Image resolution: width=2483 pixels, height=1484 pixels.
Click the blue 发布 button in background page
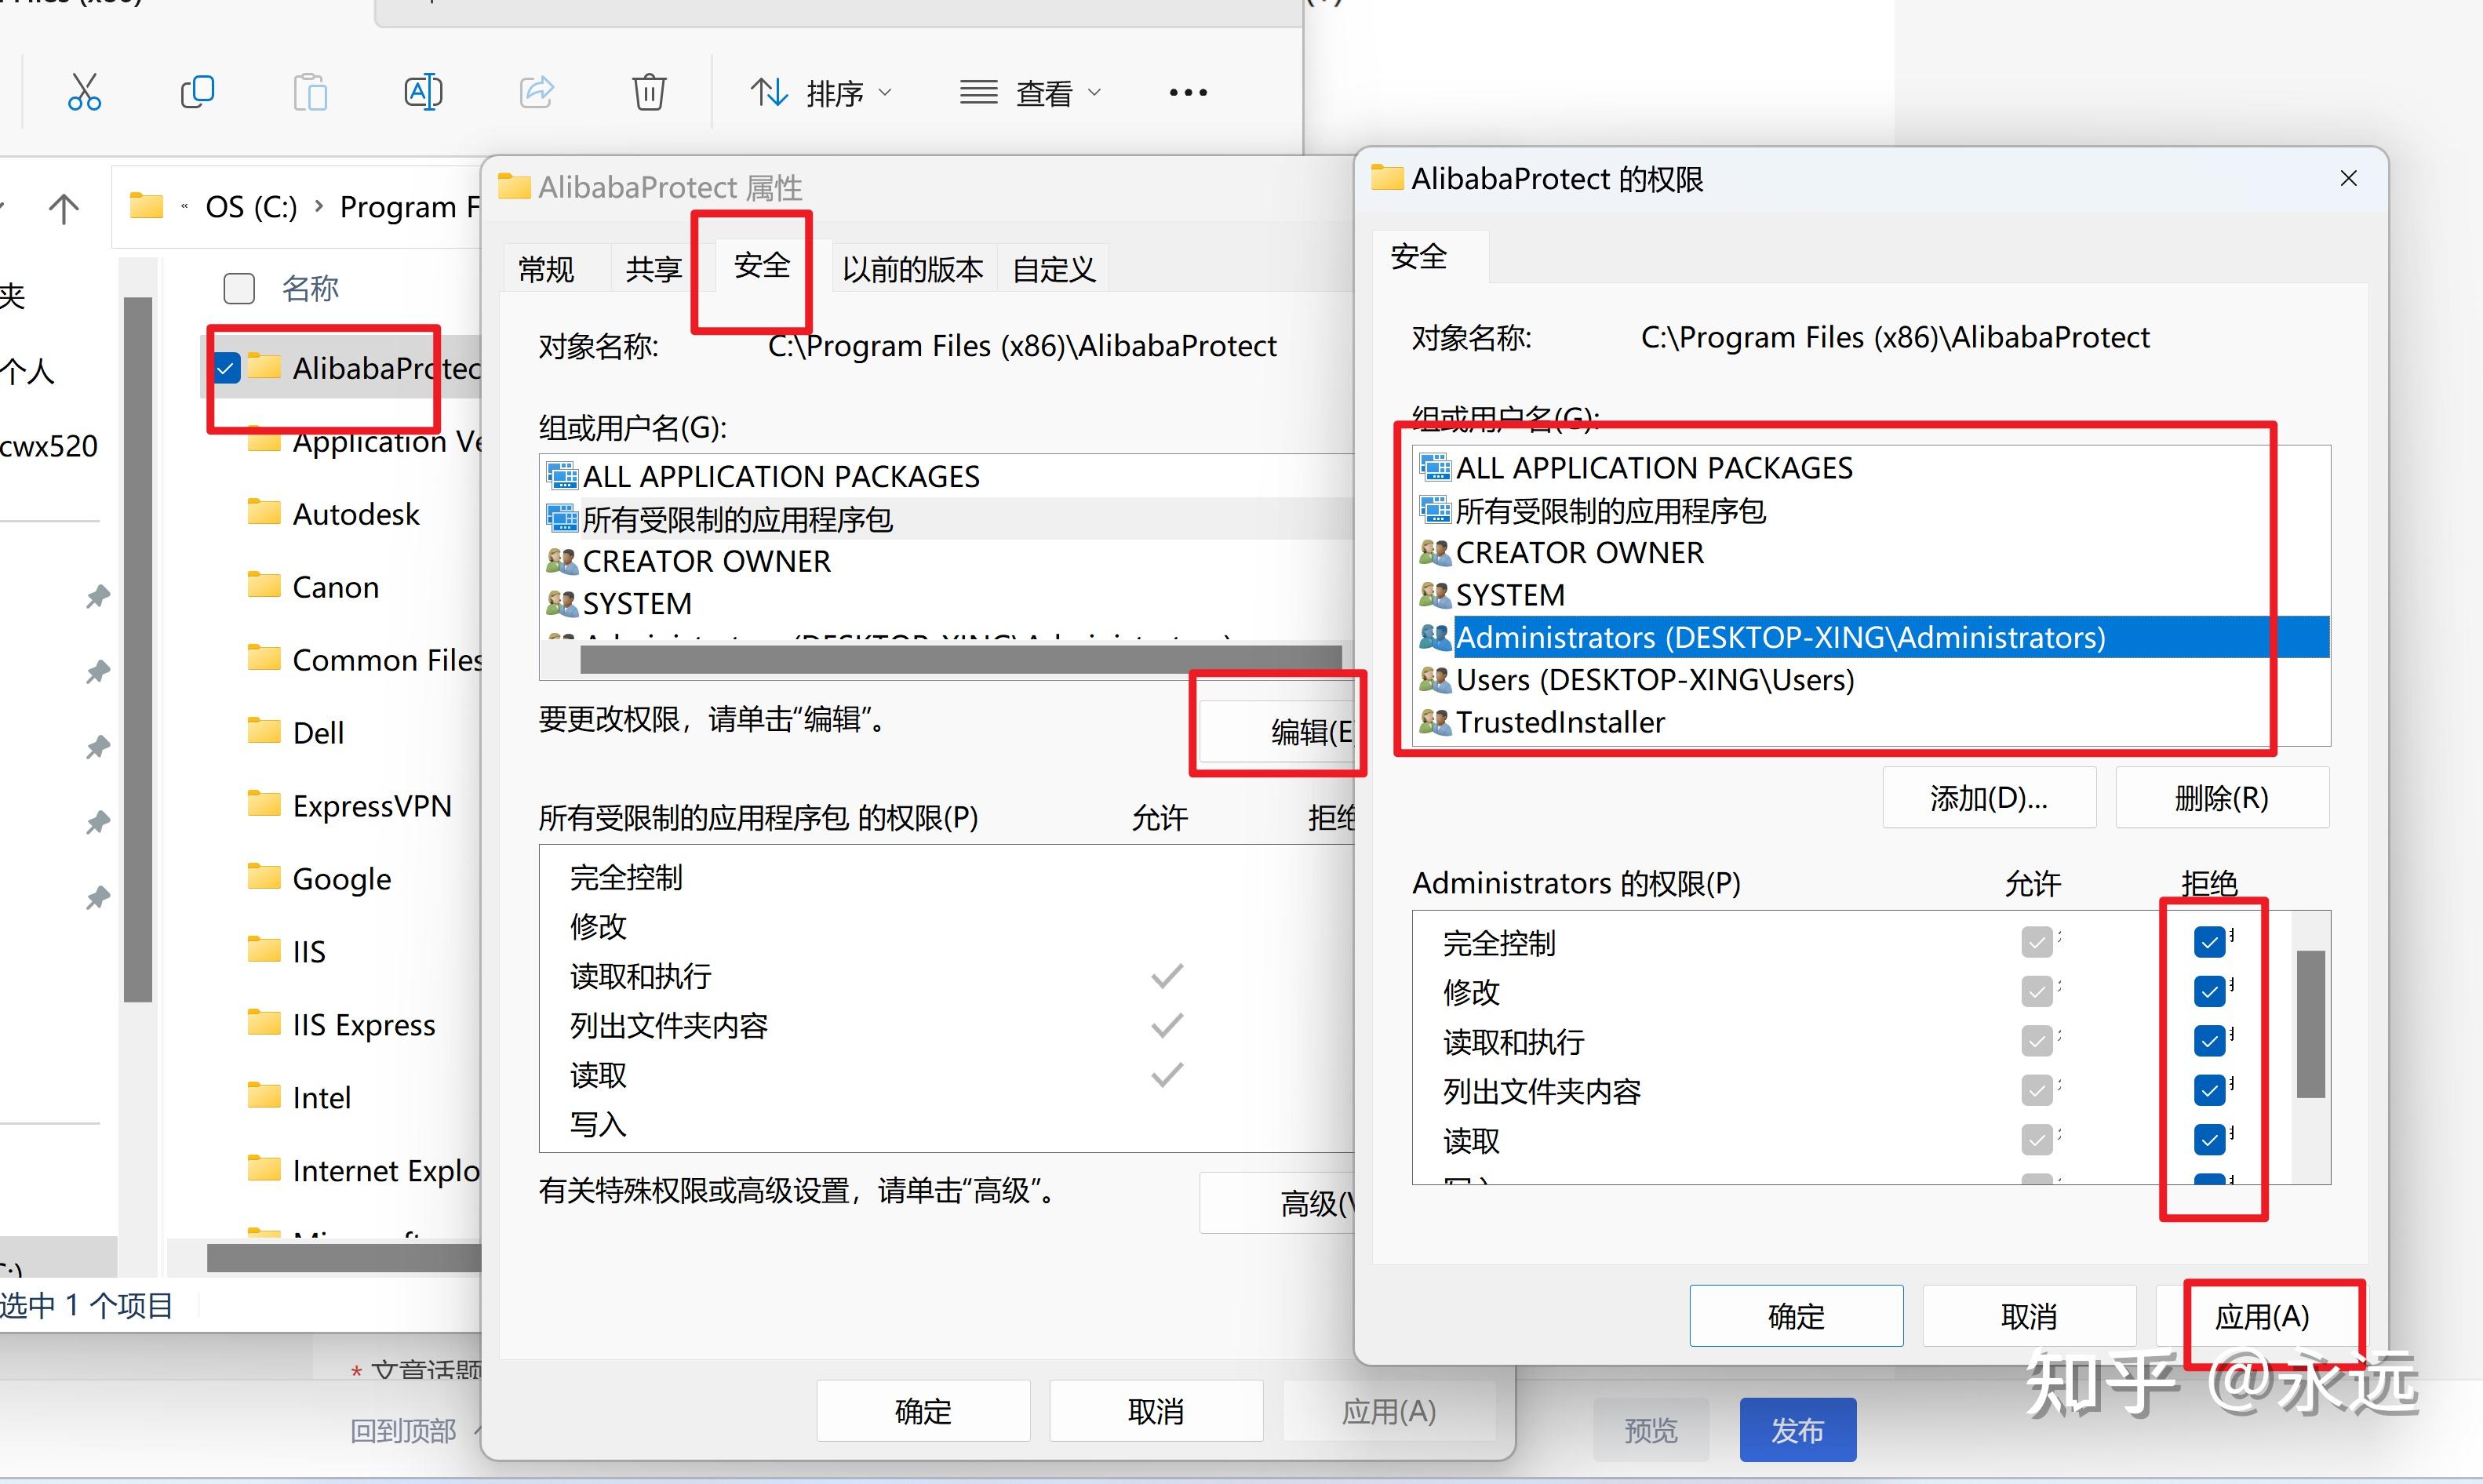click(x=1798, y=1430)
